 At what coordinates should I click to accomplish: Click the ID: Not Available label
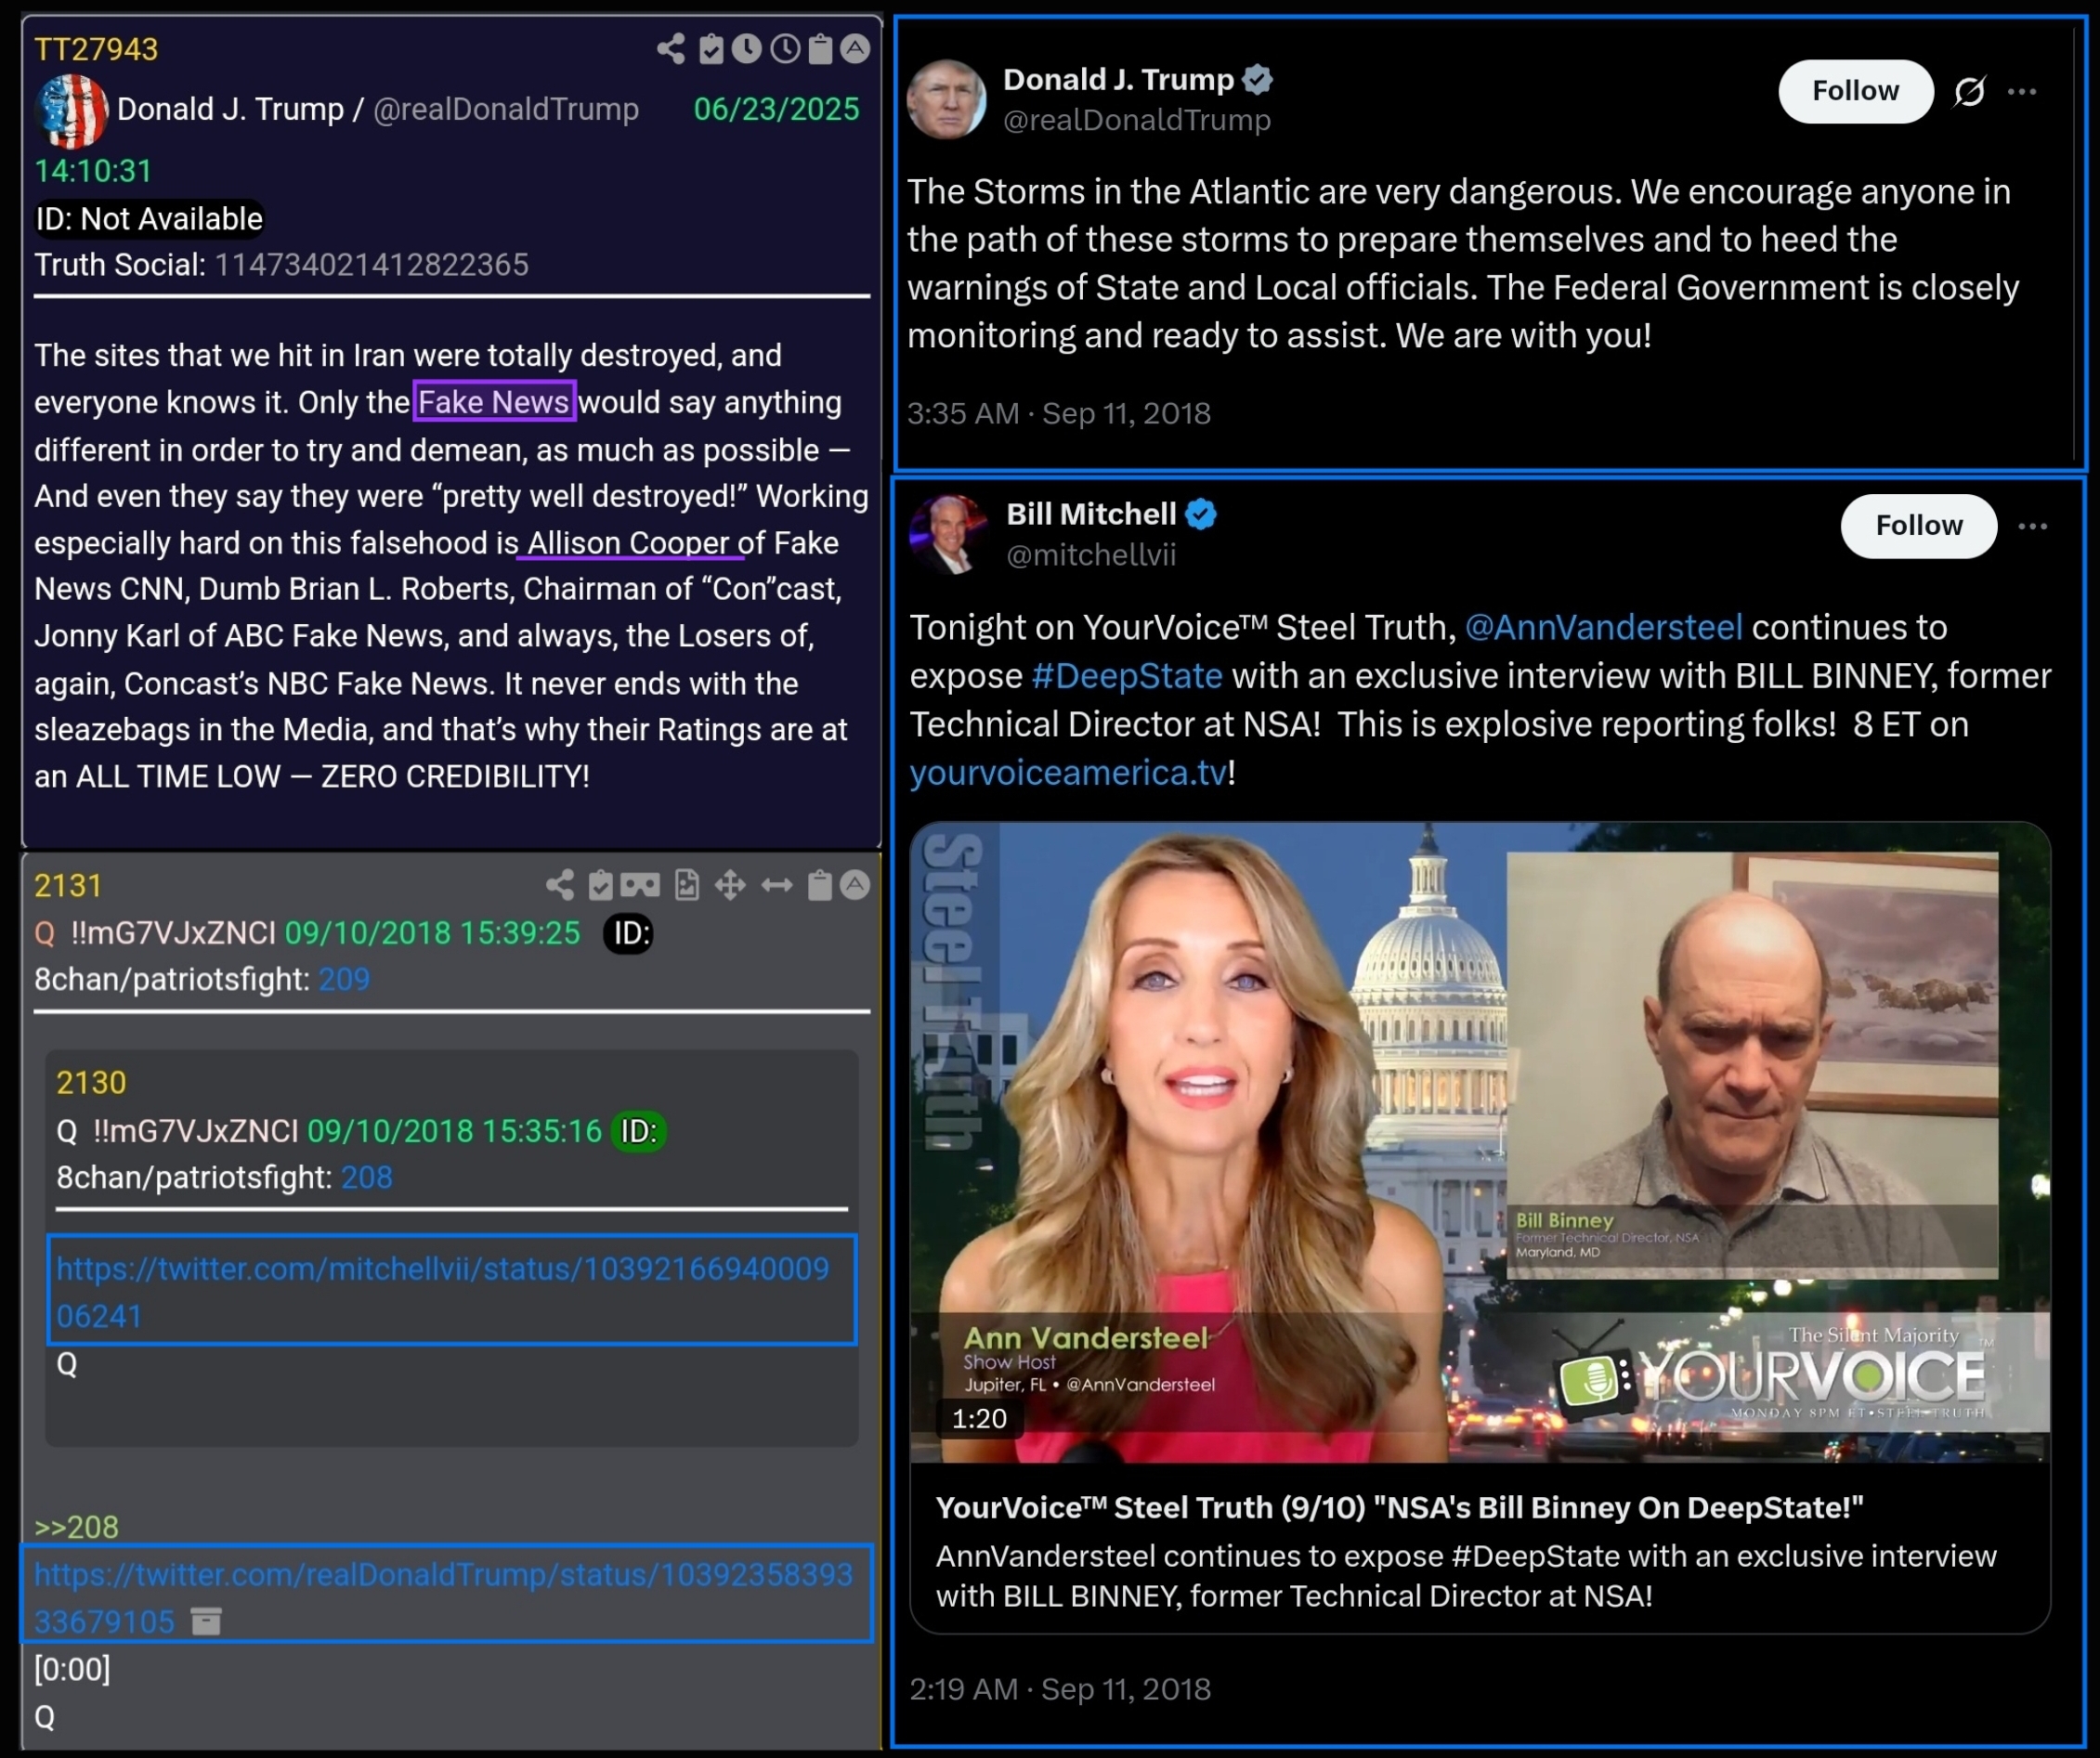(x=149, y=219)
